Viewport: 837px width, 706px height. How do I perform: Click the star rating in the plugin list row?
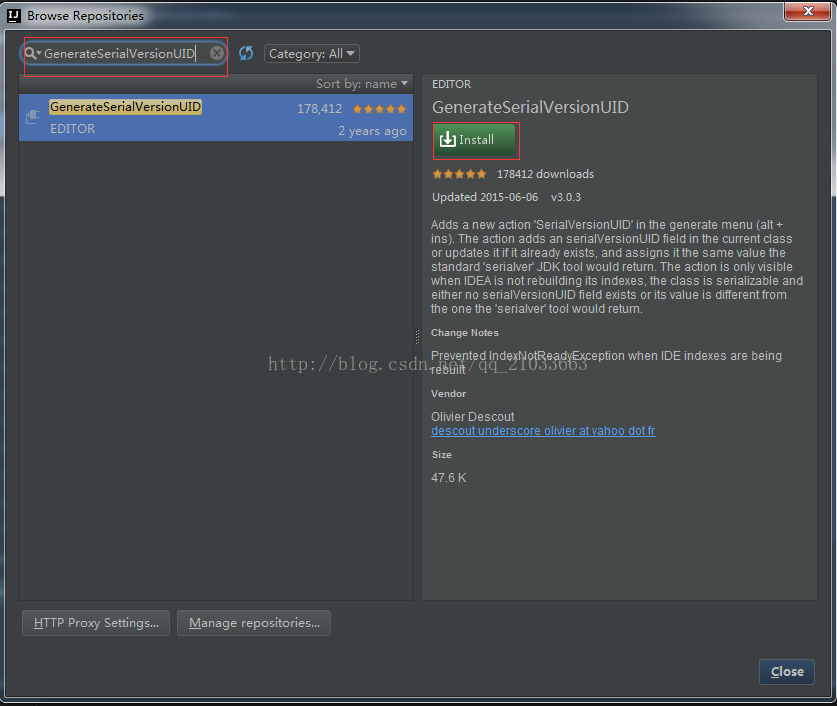pos(380,109)
